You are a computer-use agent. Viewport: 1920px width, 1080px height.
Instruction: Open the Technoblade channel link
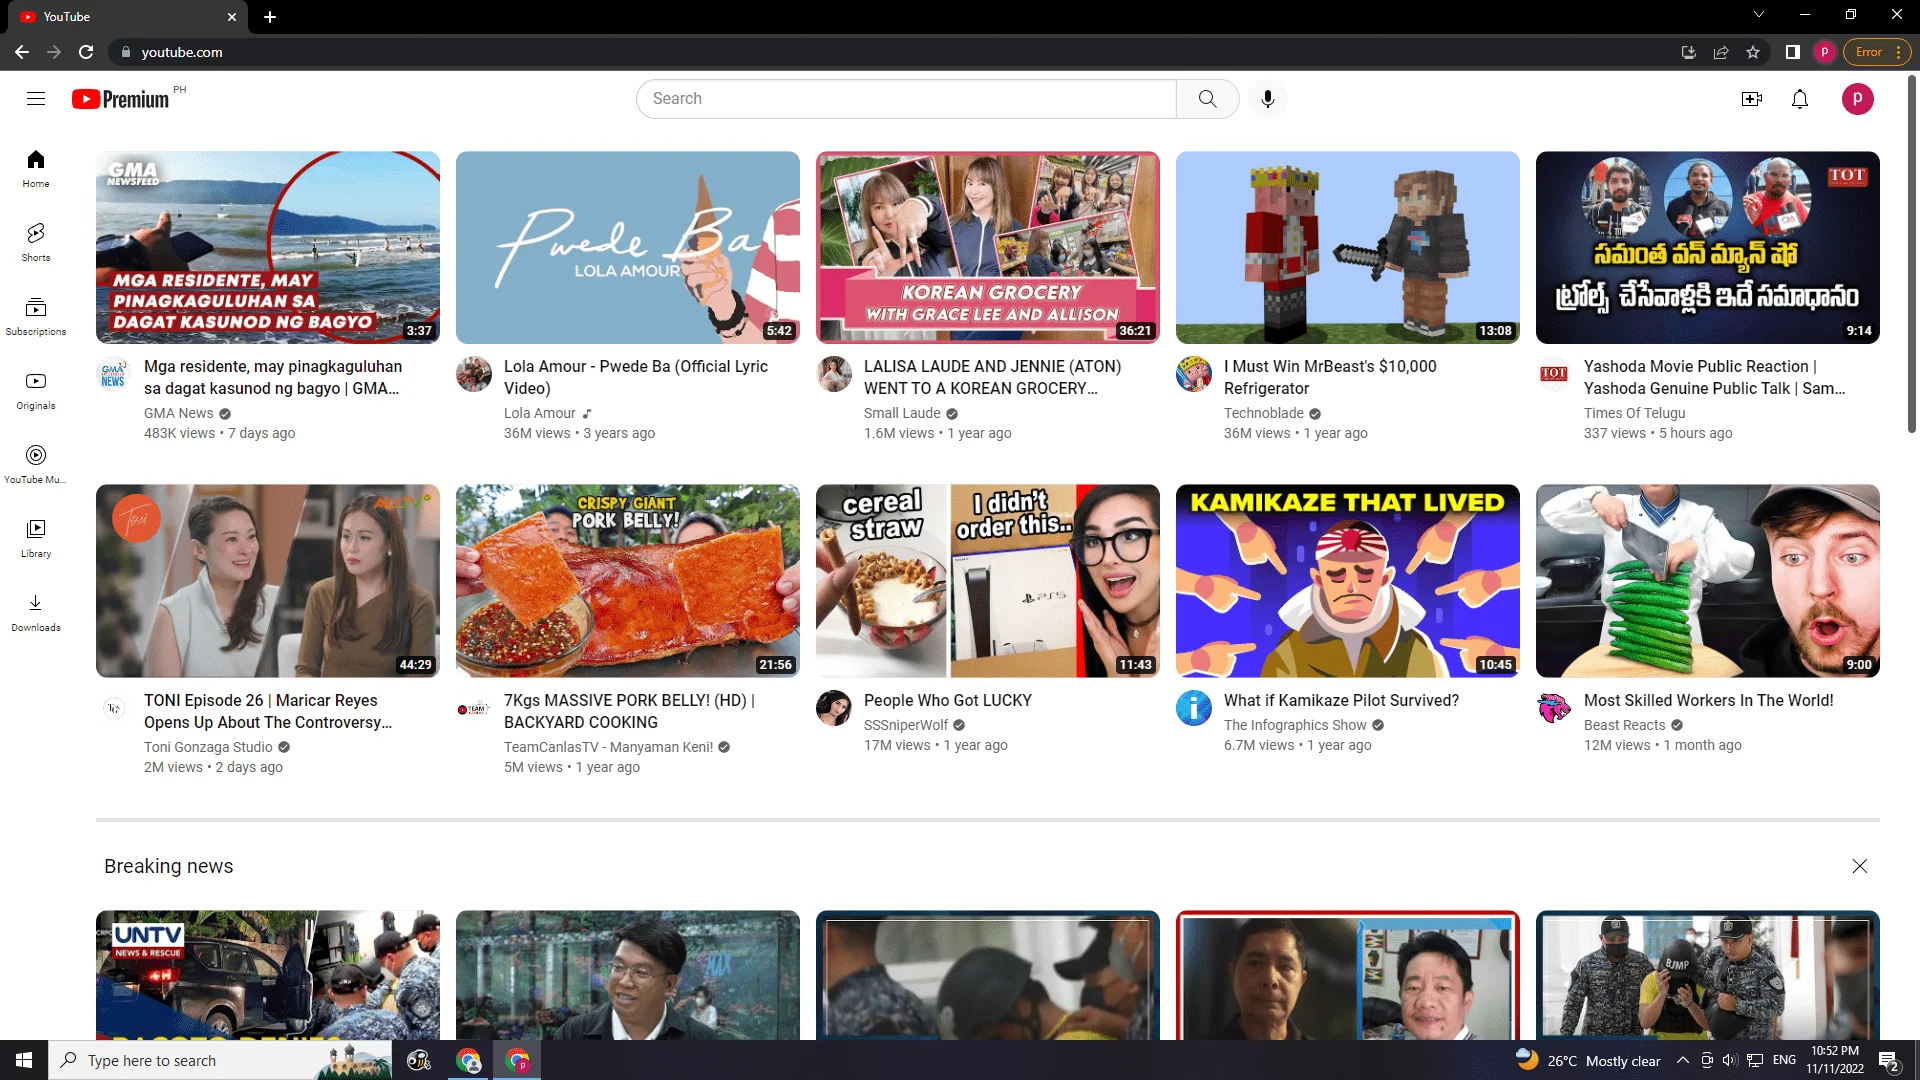pos(1263,413)
